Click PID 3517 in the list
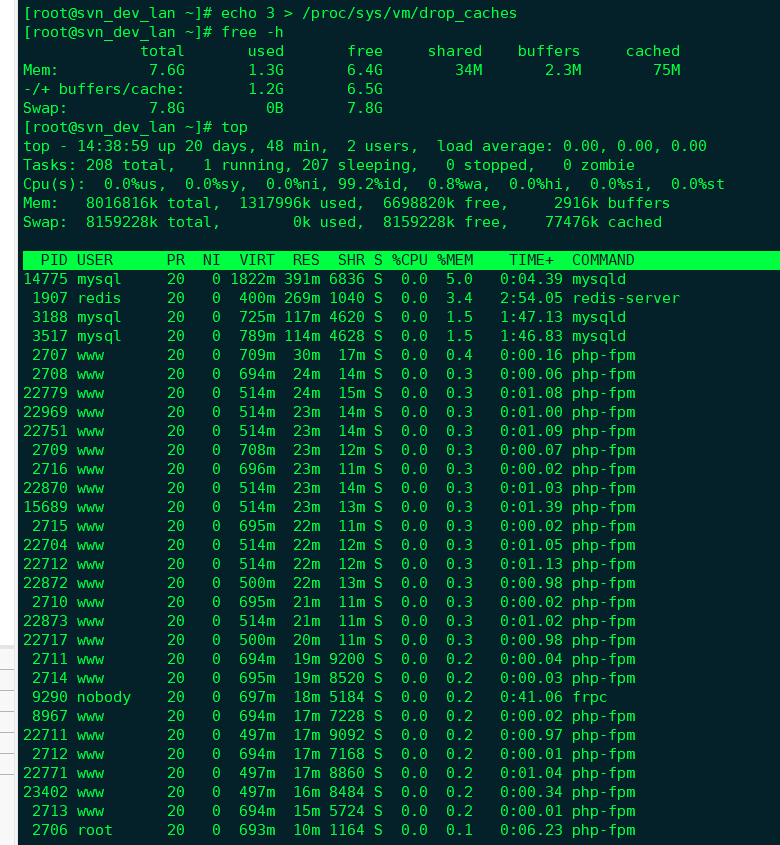This screenshot has width=780, height=845. click(x=50, y=336)
